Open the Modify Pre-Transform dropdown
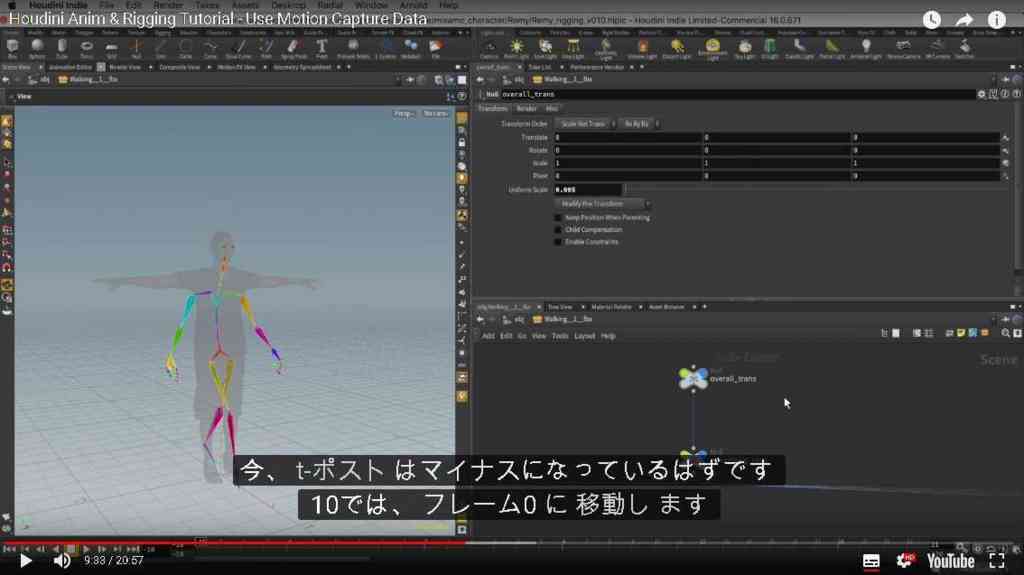 pyautogui.click(x=603, y=204)
